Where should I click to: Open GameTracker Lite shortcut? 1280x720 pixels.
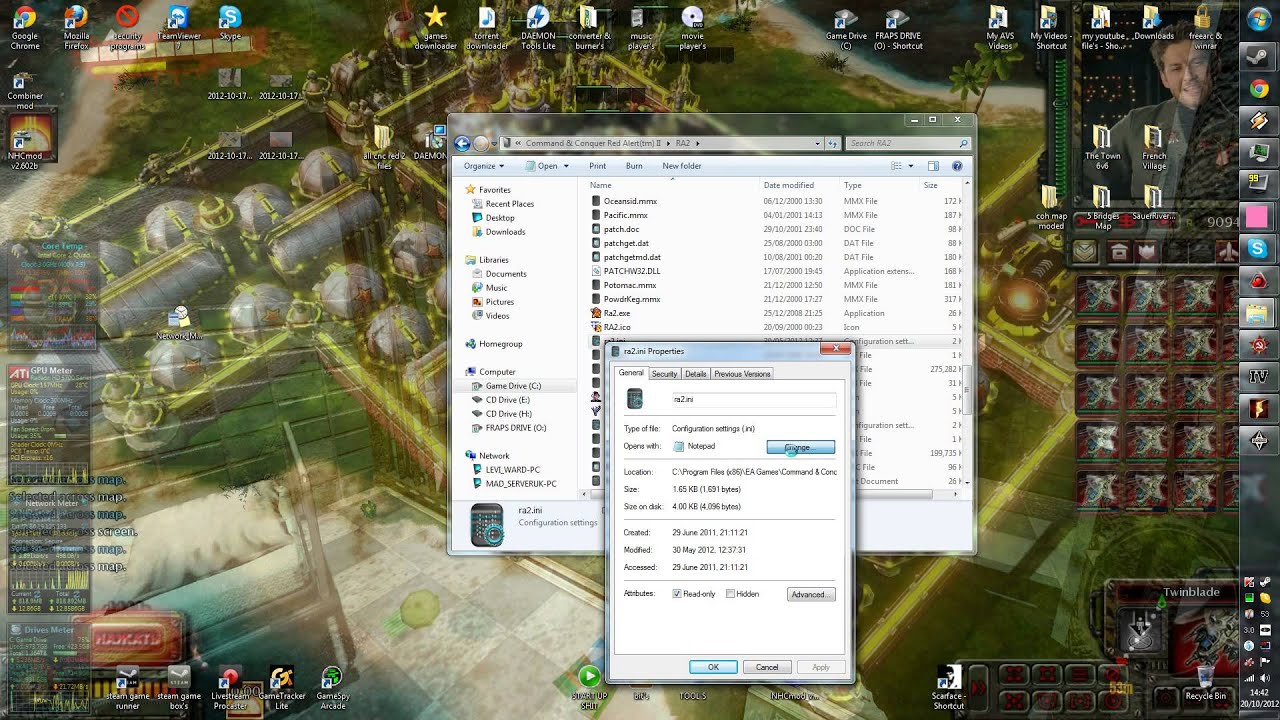[281, 688]
